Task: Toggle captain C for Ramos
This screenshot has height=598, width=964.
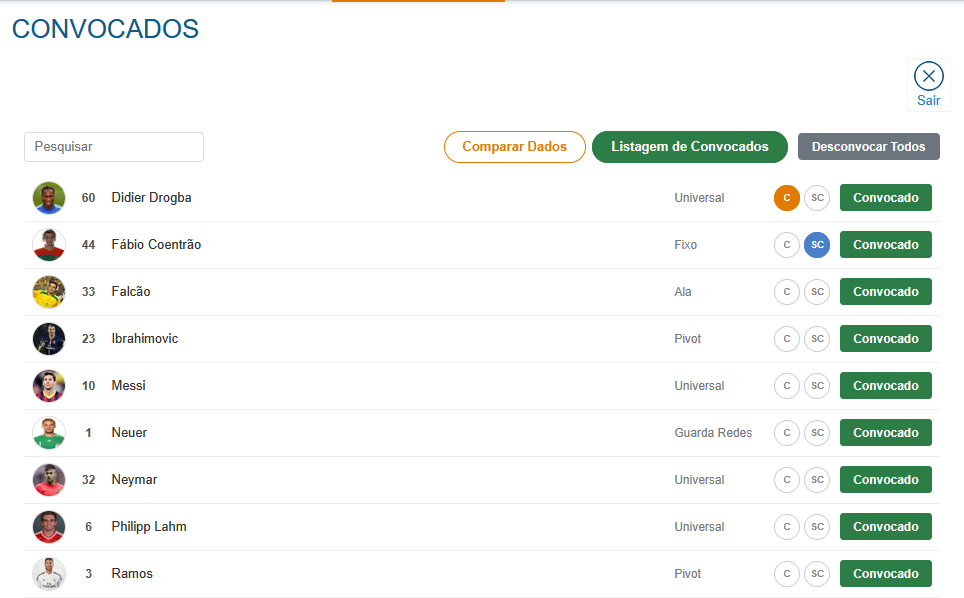Action: coord(786,574)
